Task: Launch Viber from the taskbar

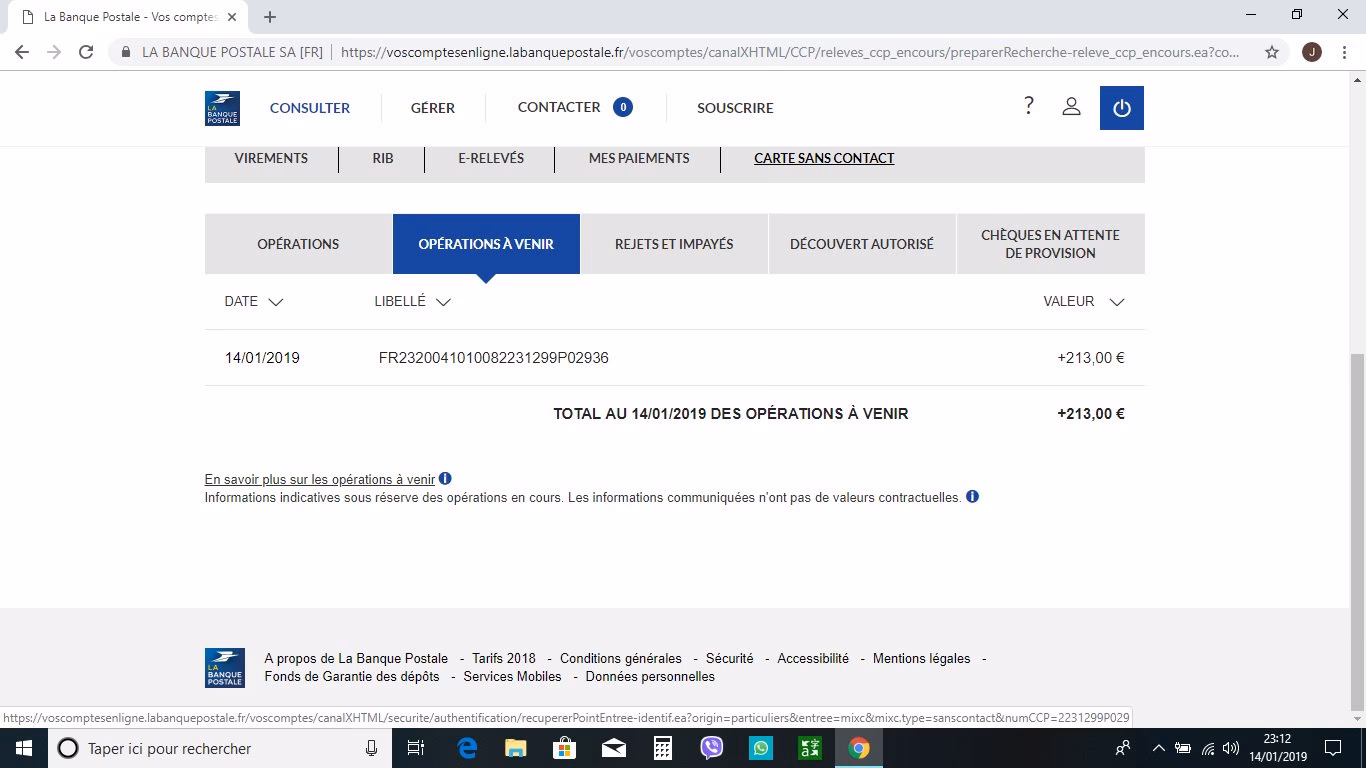Action: [711, 747]
